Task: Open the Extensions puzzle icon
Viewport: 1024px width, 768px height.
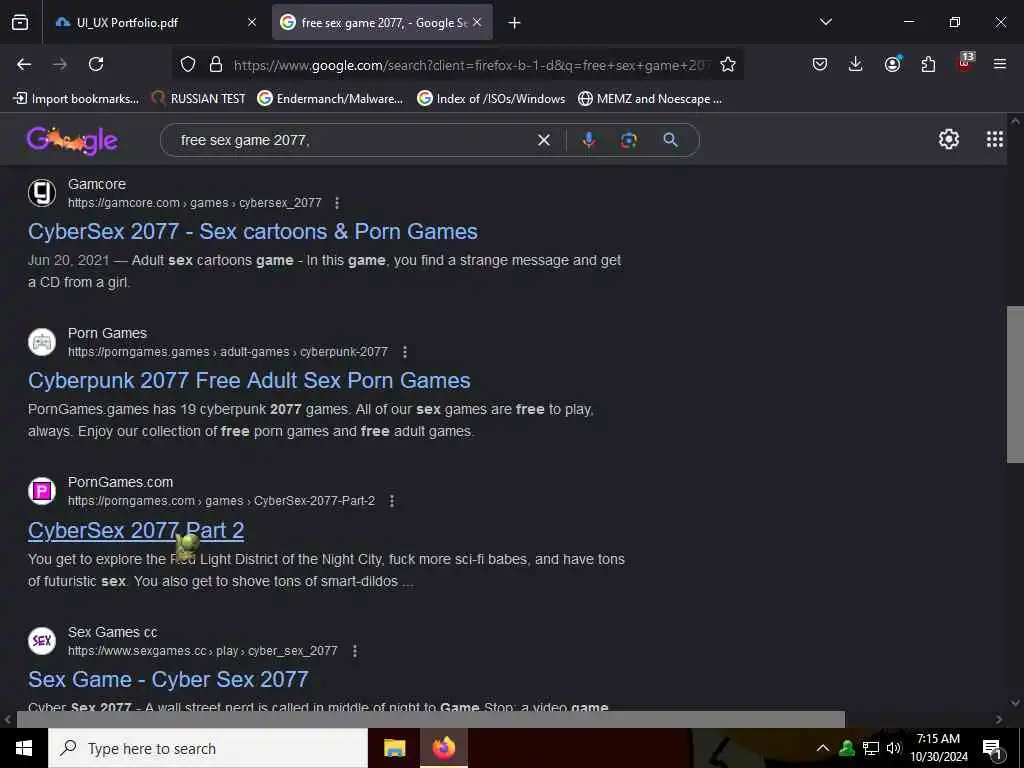Action: (x=928, y=64)
